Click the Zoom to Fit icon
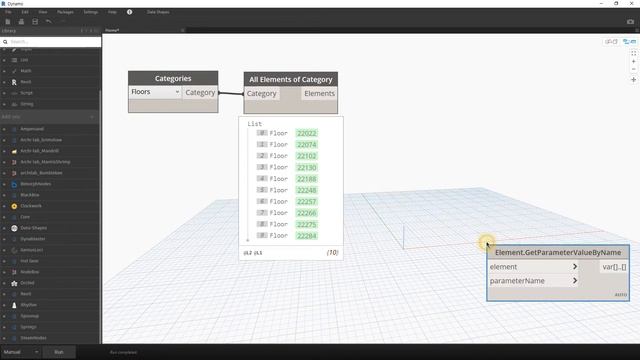 [x=633, y=53]
